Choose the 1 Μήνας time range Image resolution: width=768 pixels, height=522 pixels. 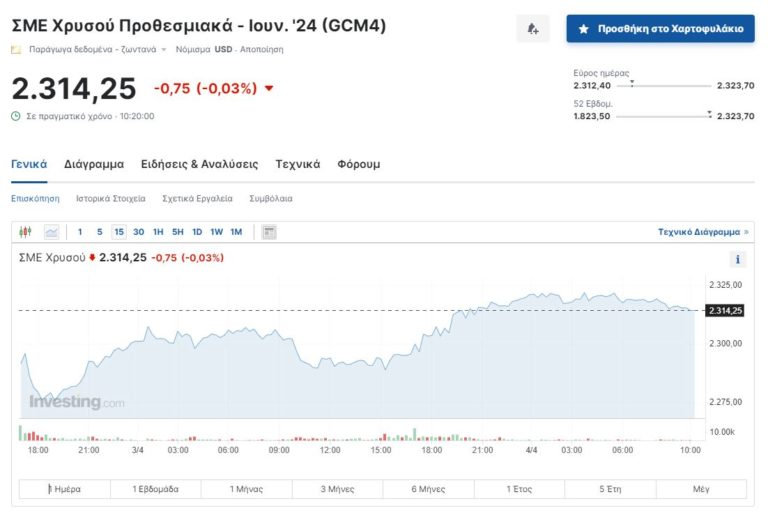coord(247,490)
